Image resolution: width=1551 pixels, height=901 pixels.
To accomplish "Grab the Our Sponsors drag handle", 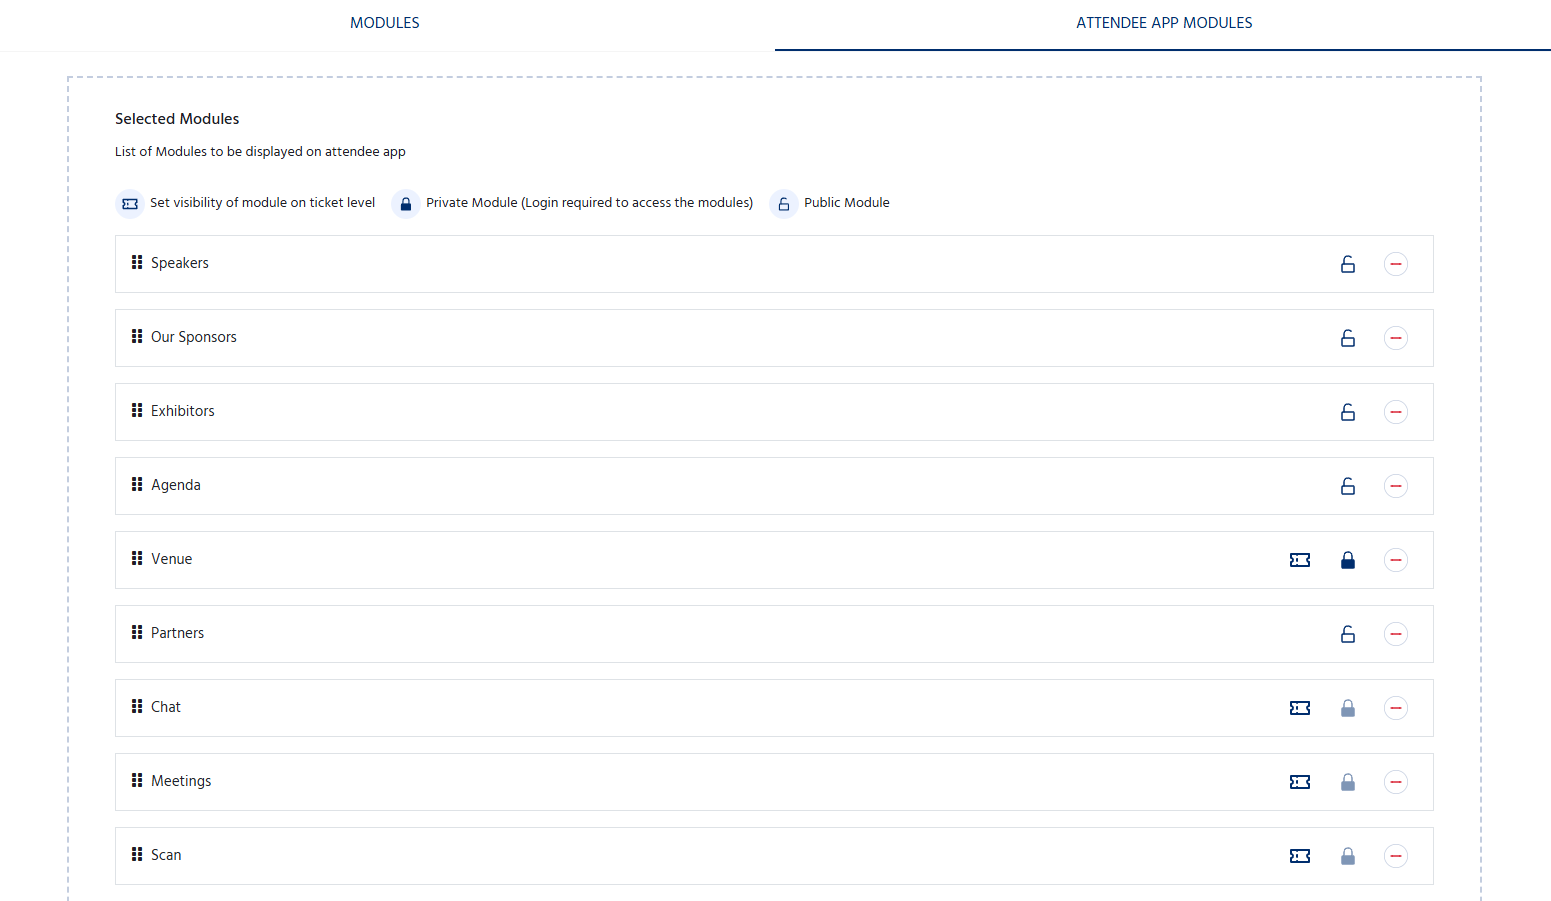I will tap(137, 336).
